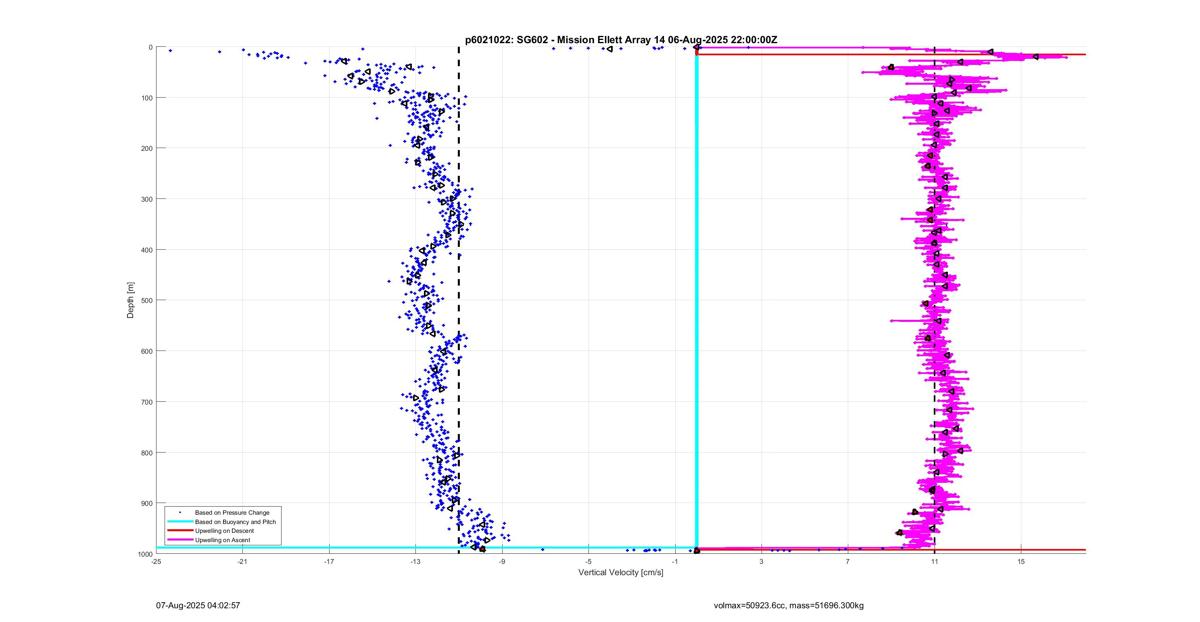1200x622 pixels.
Task: Click the velocity tick label "-9"
Action: click(x=502, y=562)
